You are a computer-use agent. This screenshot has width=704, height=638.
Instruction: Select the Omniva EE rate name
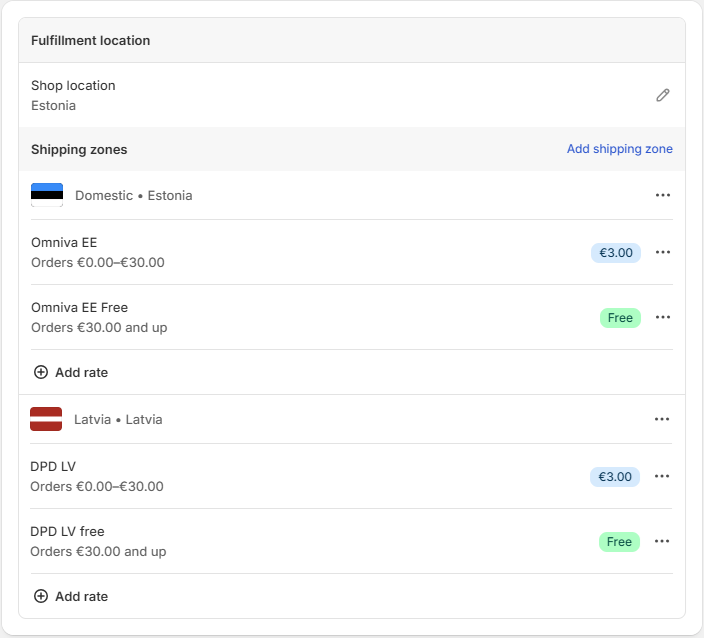coord(64,242)
